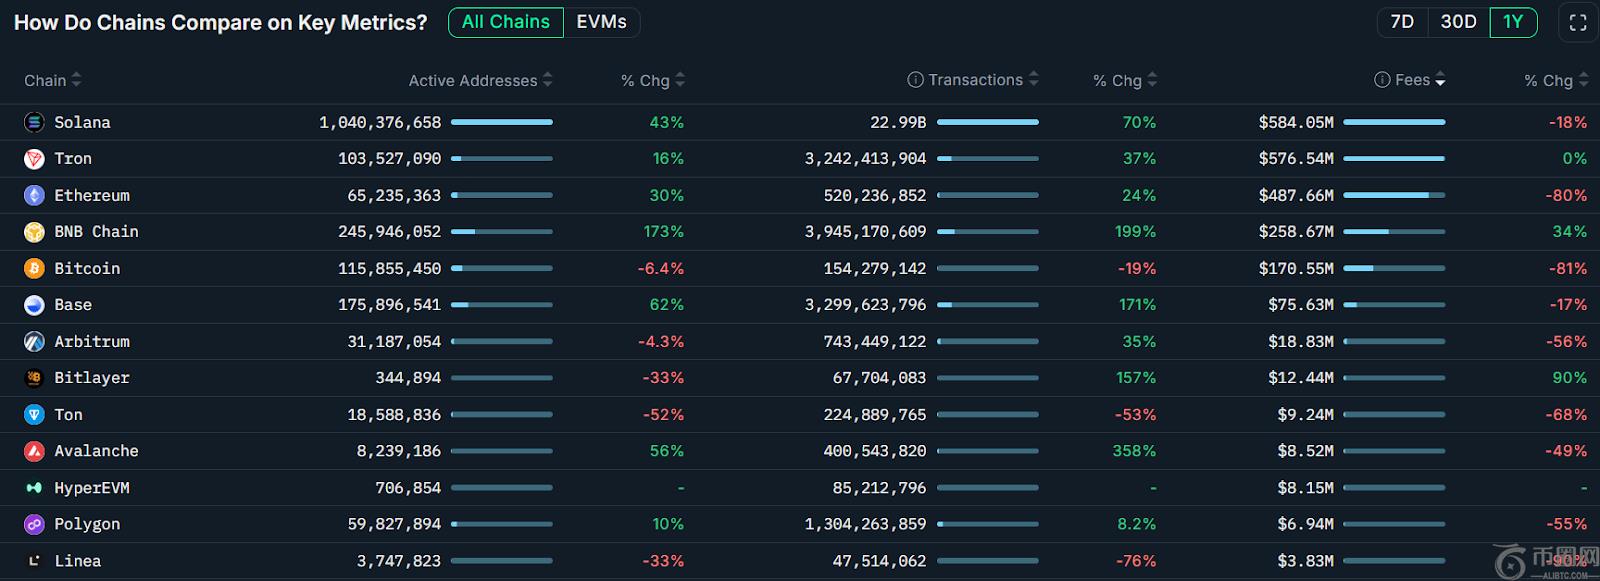Click Ethereum fees progress bar
This screenshot has width=1600, height=581.
pyautogui.click(x=1394, y=195)
